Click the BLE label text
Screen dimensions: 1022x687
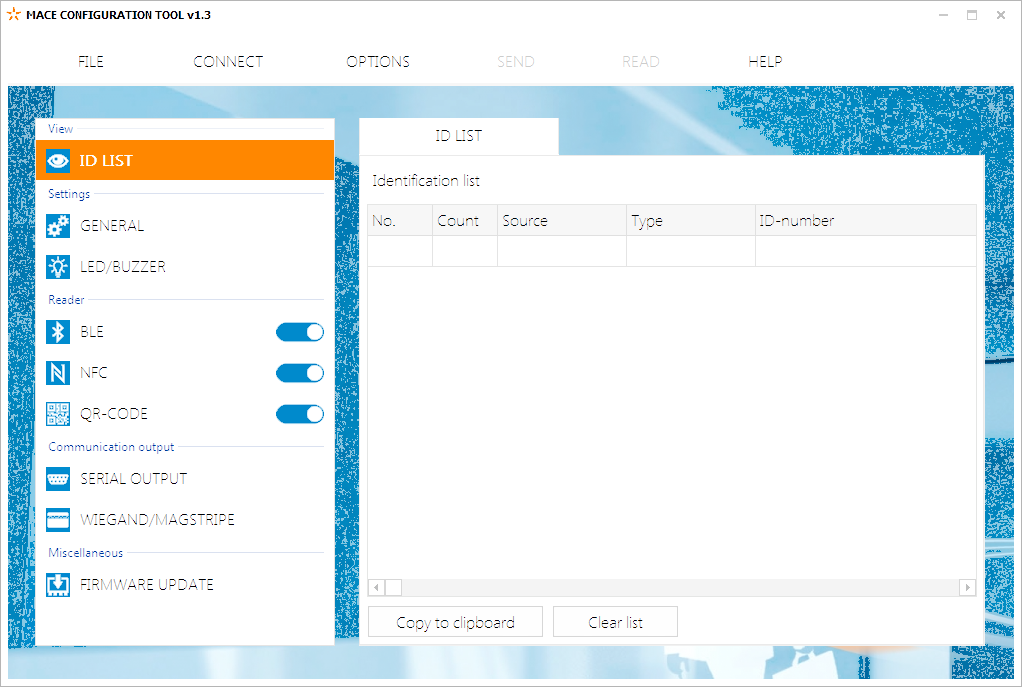[92, 332]
